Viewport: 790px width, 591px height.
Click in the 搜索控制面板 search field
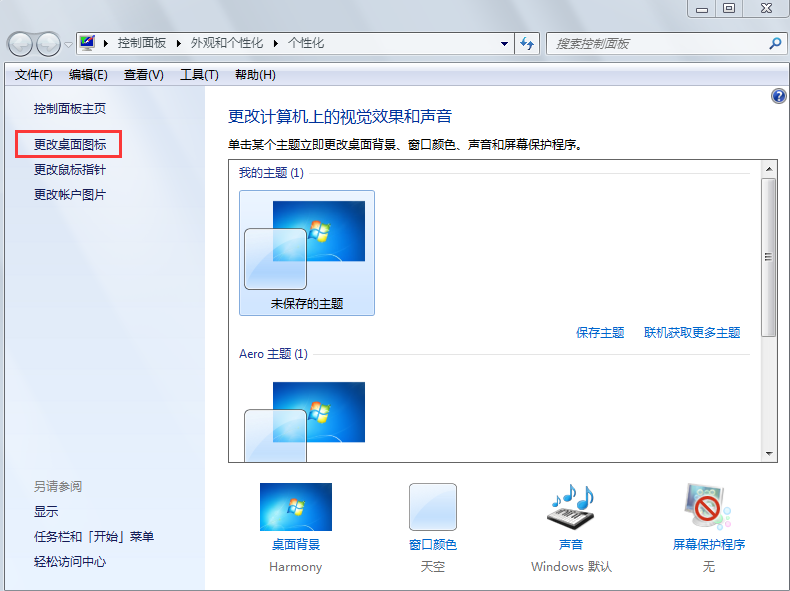[655, 44]
